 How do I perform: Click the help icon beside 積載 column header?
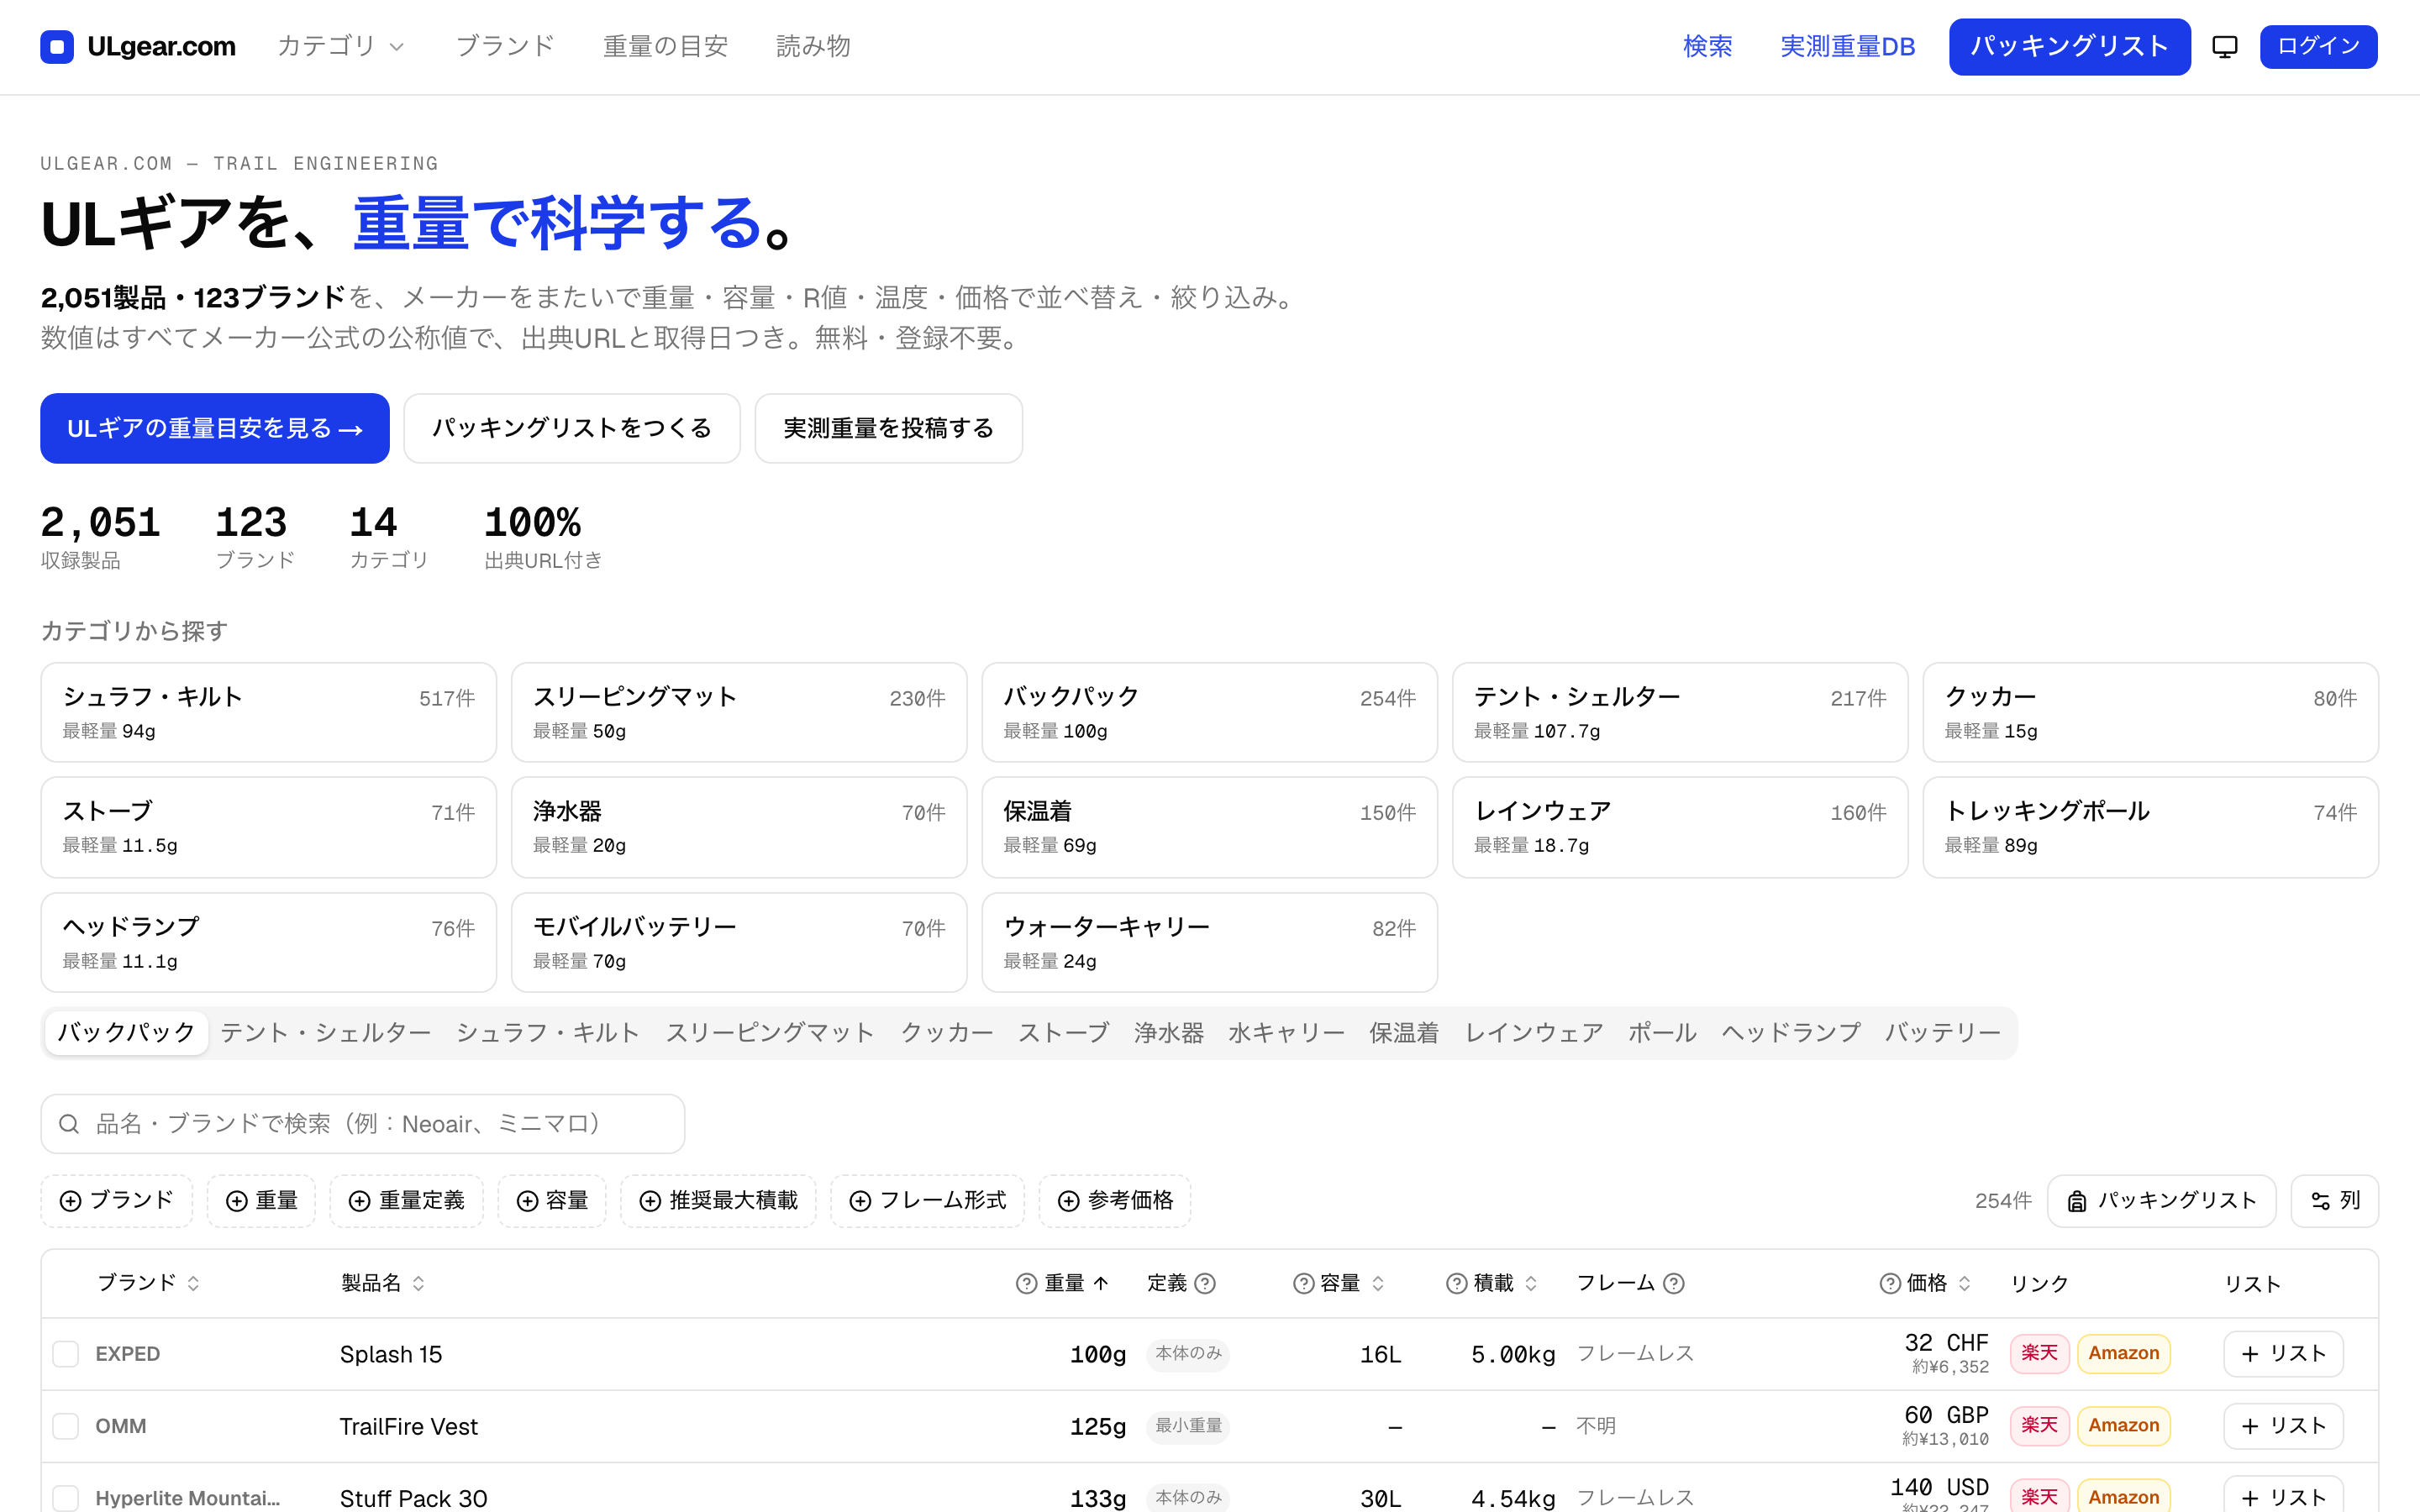click(x=1457, y=1283)
